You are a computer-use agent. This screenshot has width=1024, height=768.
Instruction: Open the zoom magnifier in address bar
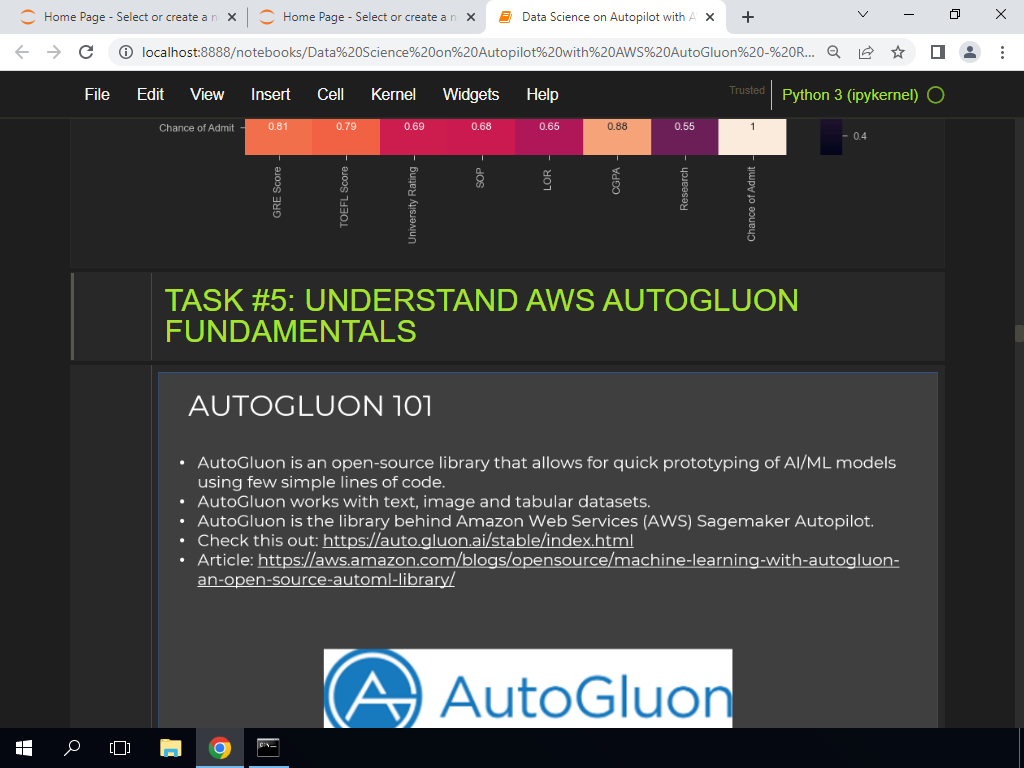click(x=834, y=52)
